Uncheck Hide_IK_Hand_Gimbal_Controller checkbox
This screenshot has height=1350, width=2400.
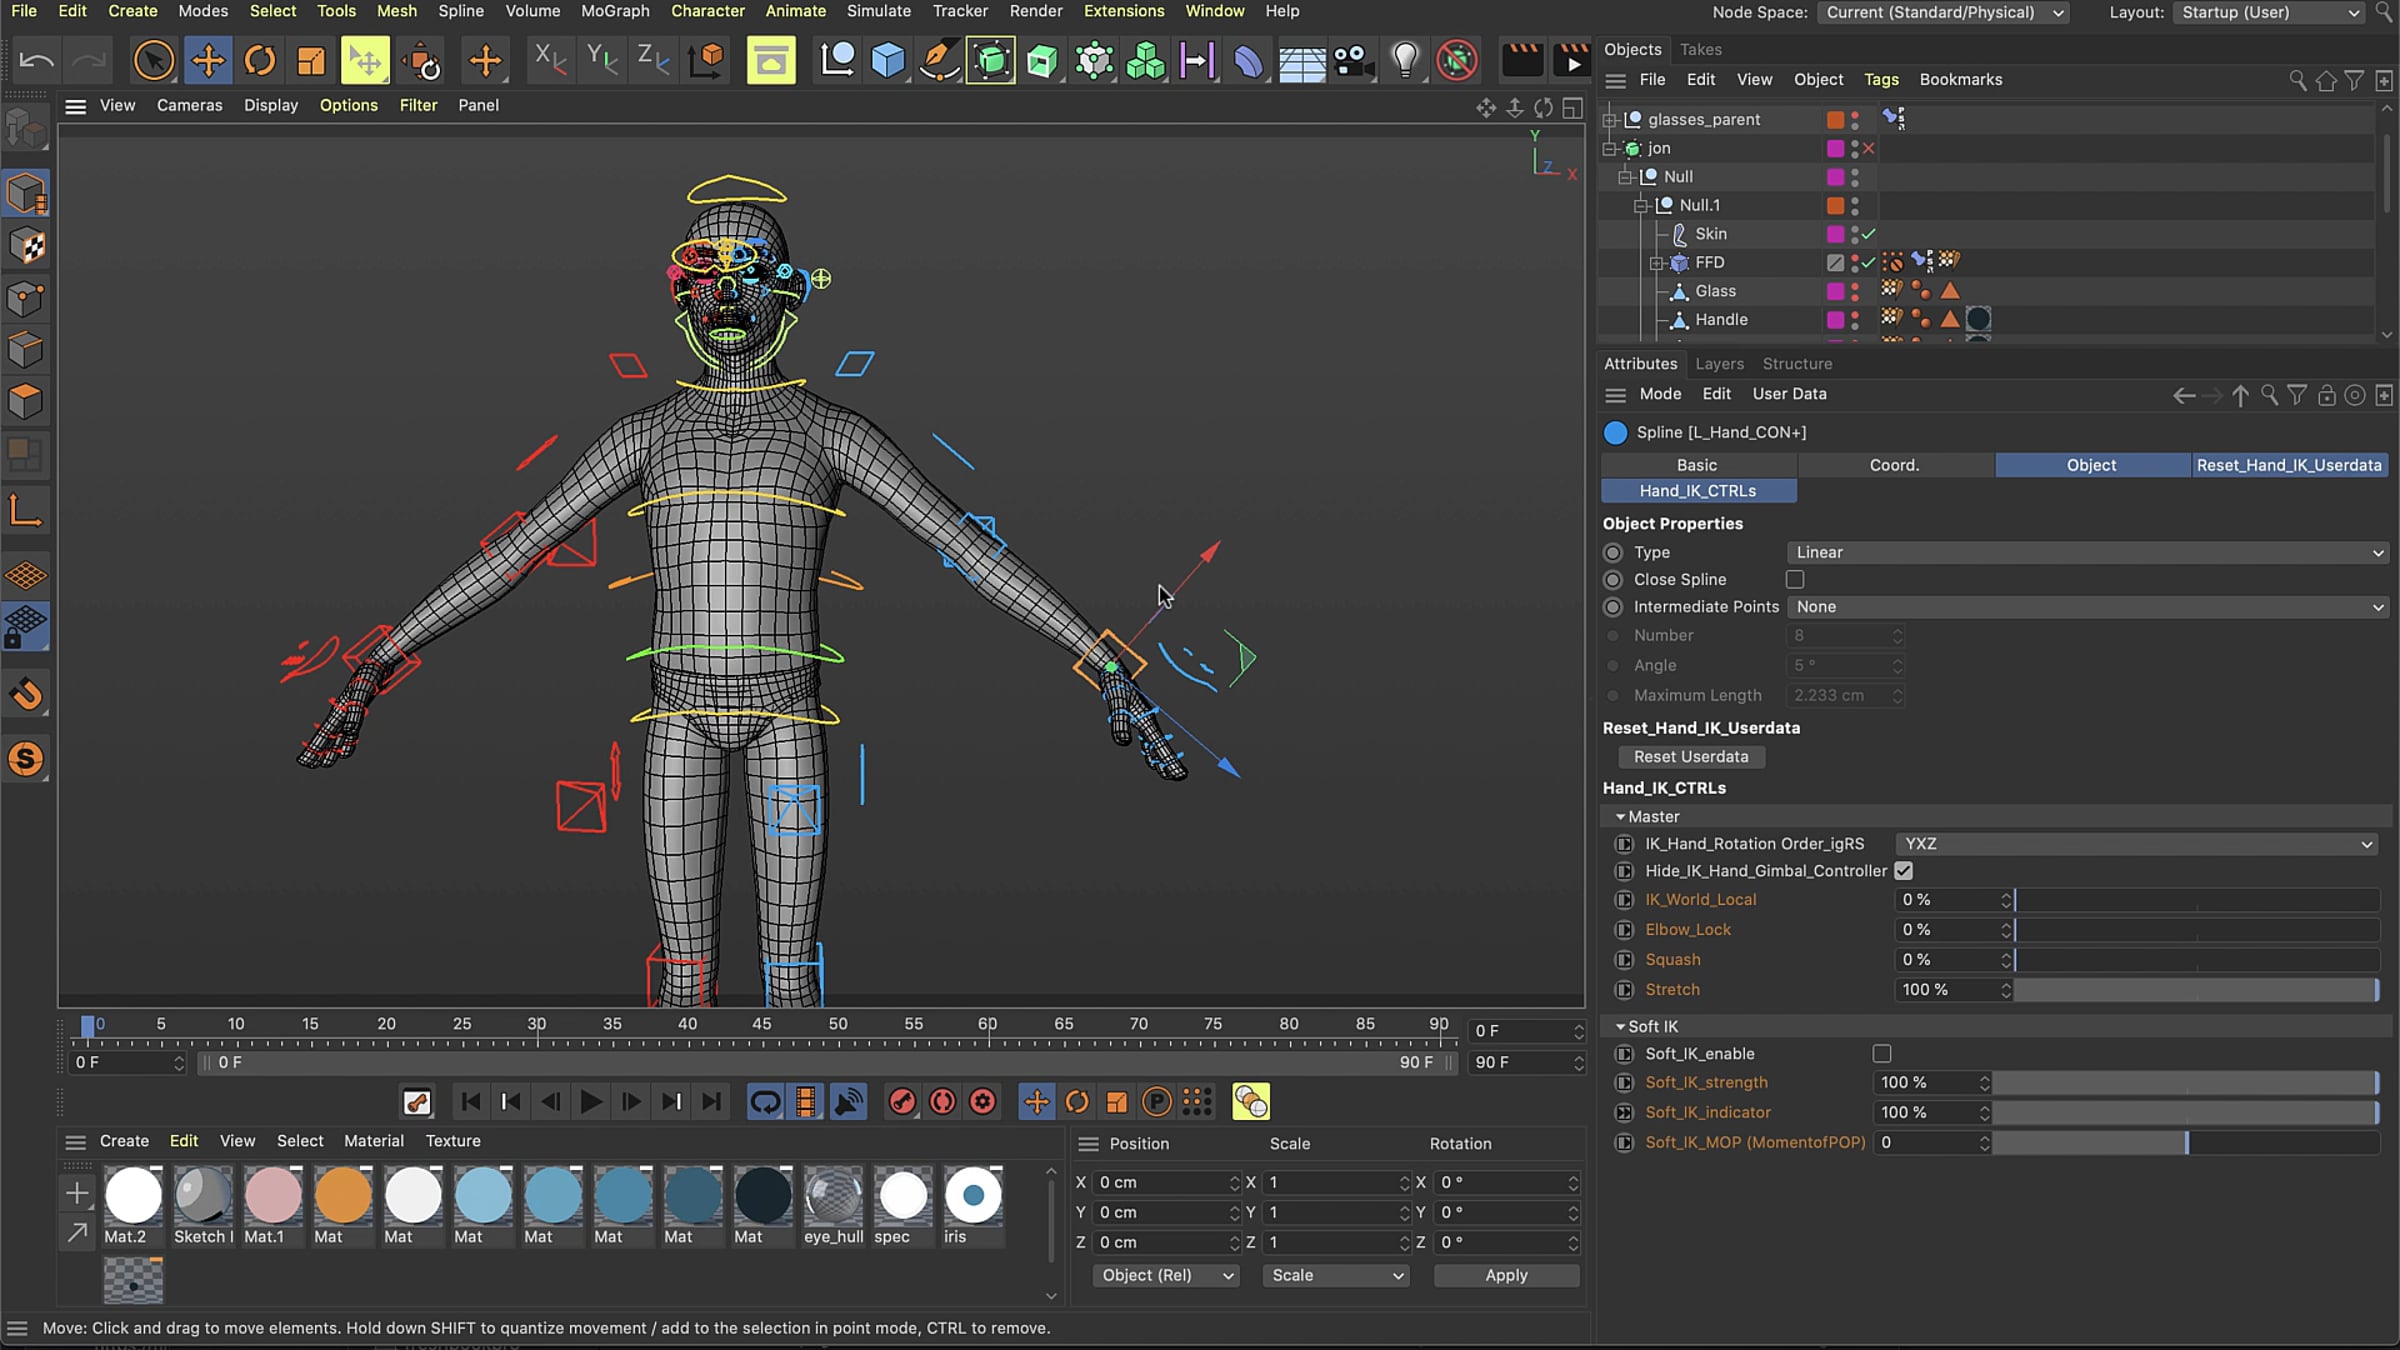[1903, 871]
